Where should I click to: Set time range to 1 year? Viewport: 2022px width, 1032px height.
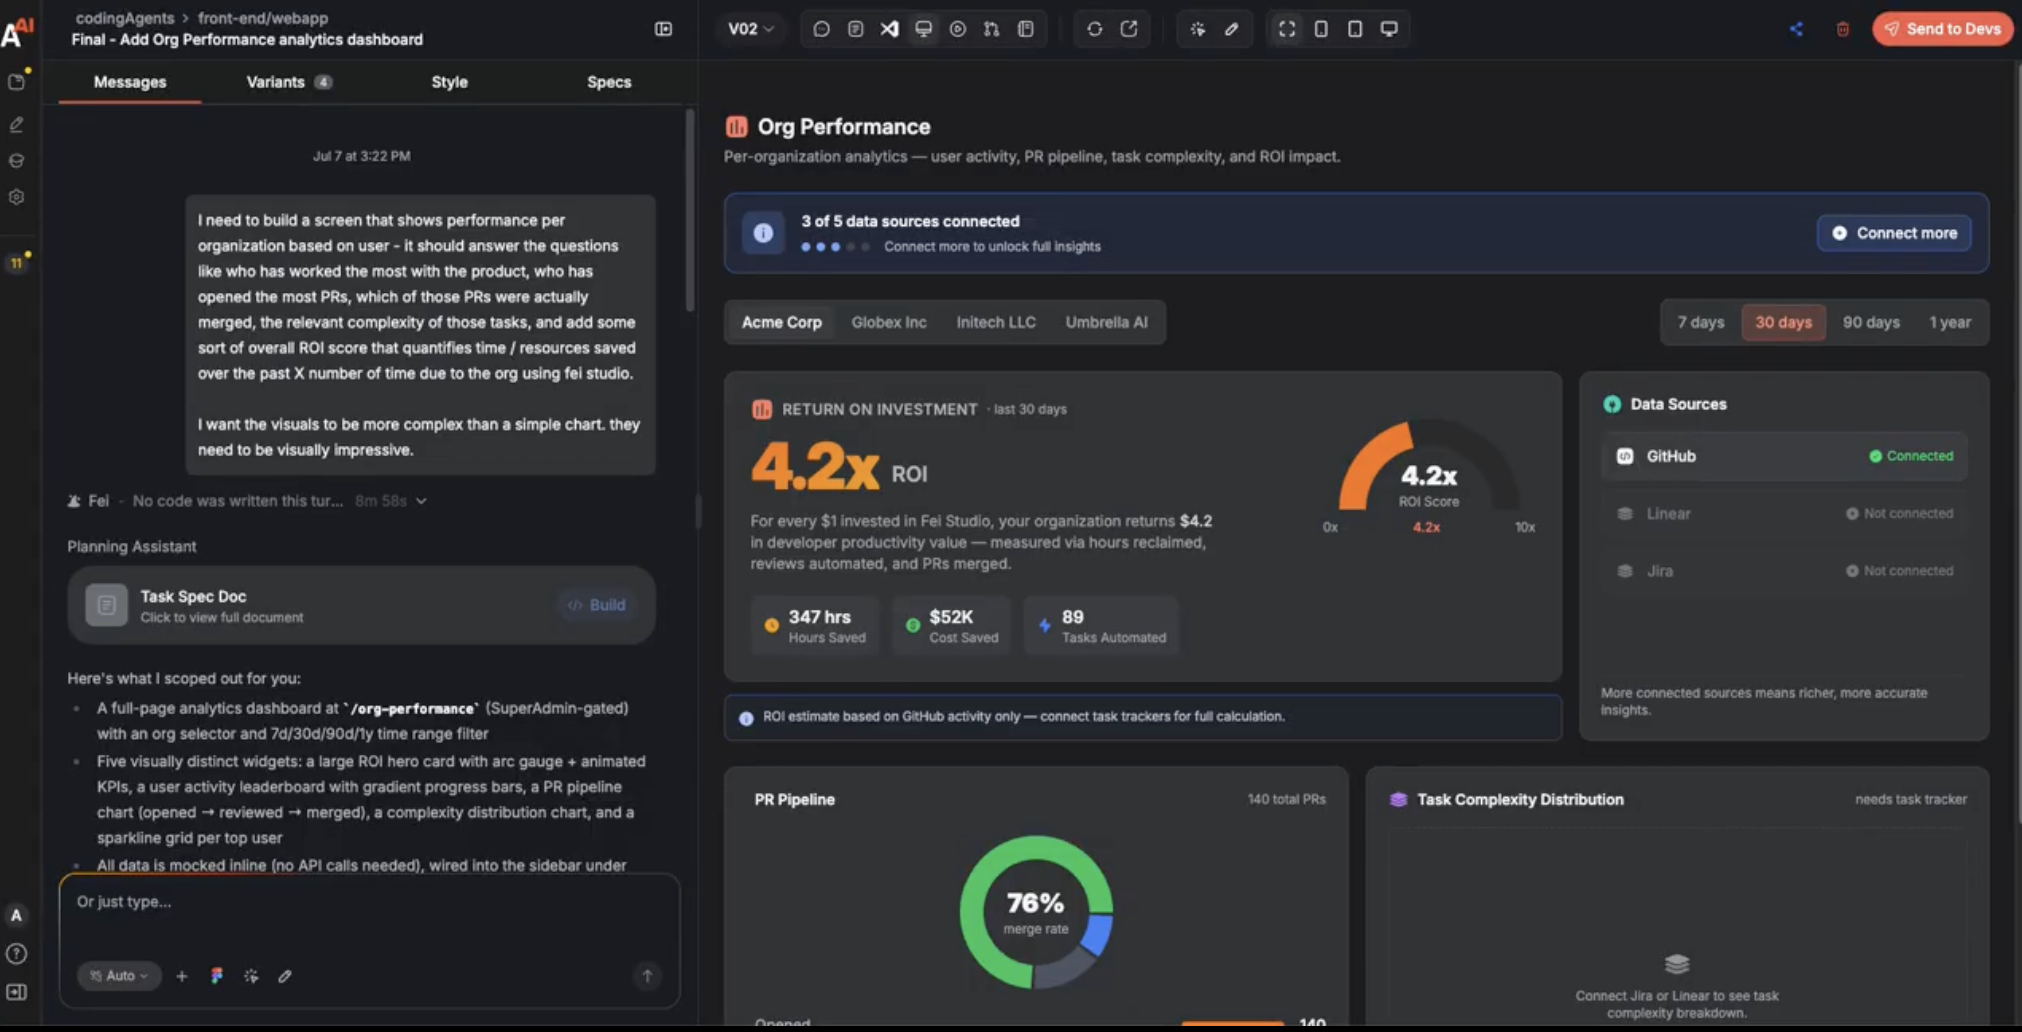pyautogui.click(x=1950, y=322)
